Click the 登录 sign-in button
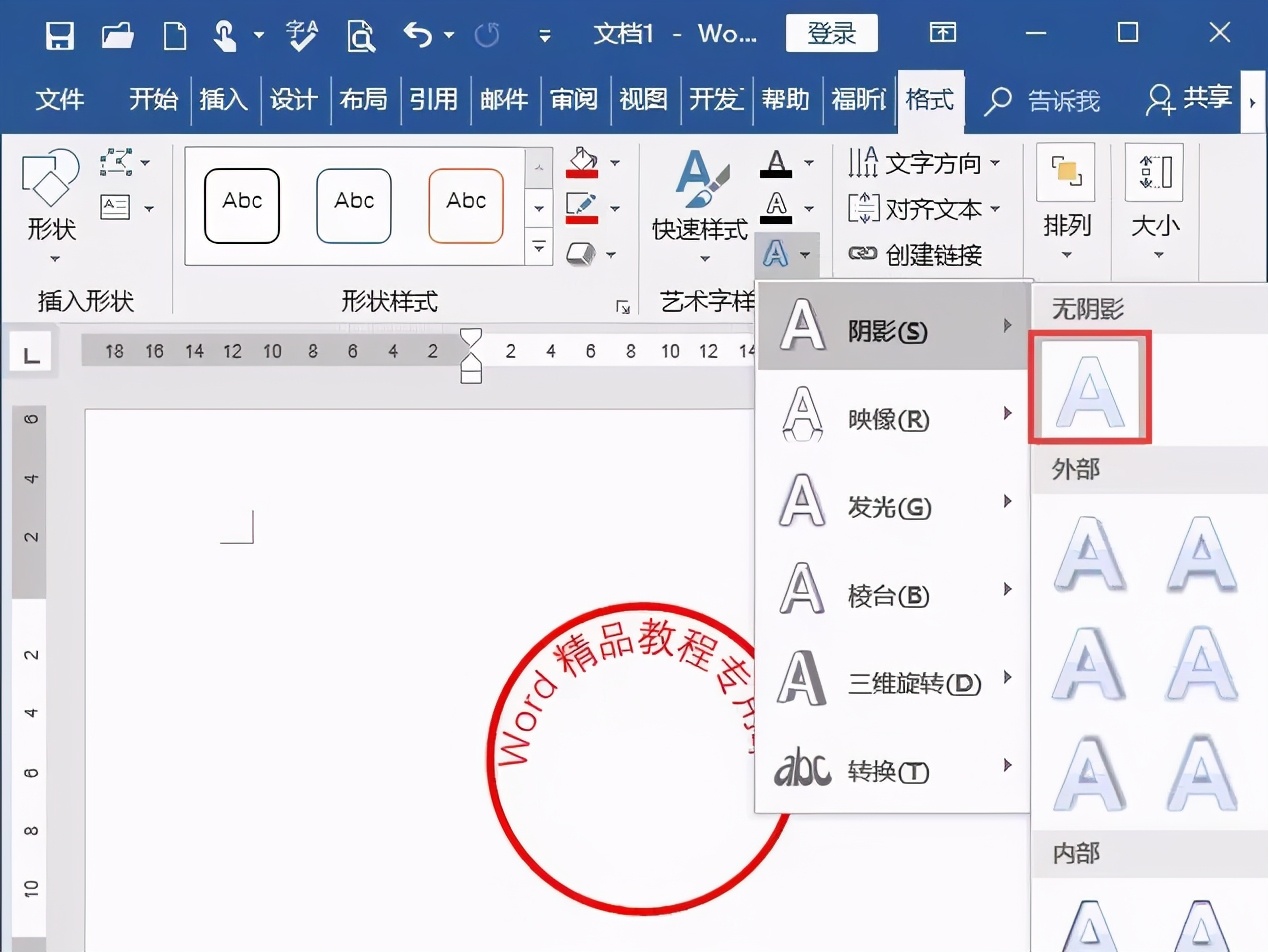1268x952 pixels. tap(832, 33)
